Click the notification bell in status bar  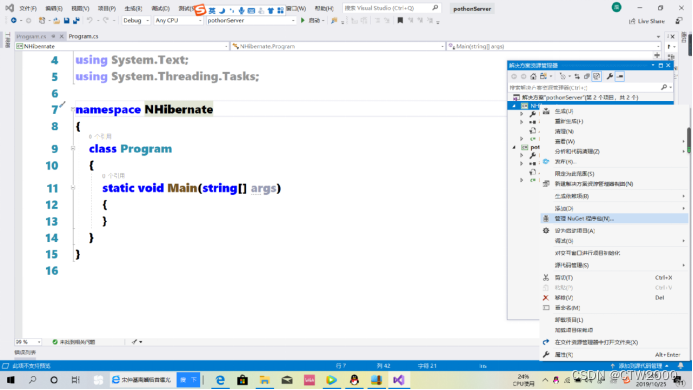point(681,366)
